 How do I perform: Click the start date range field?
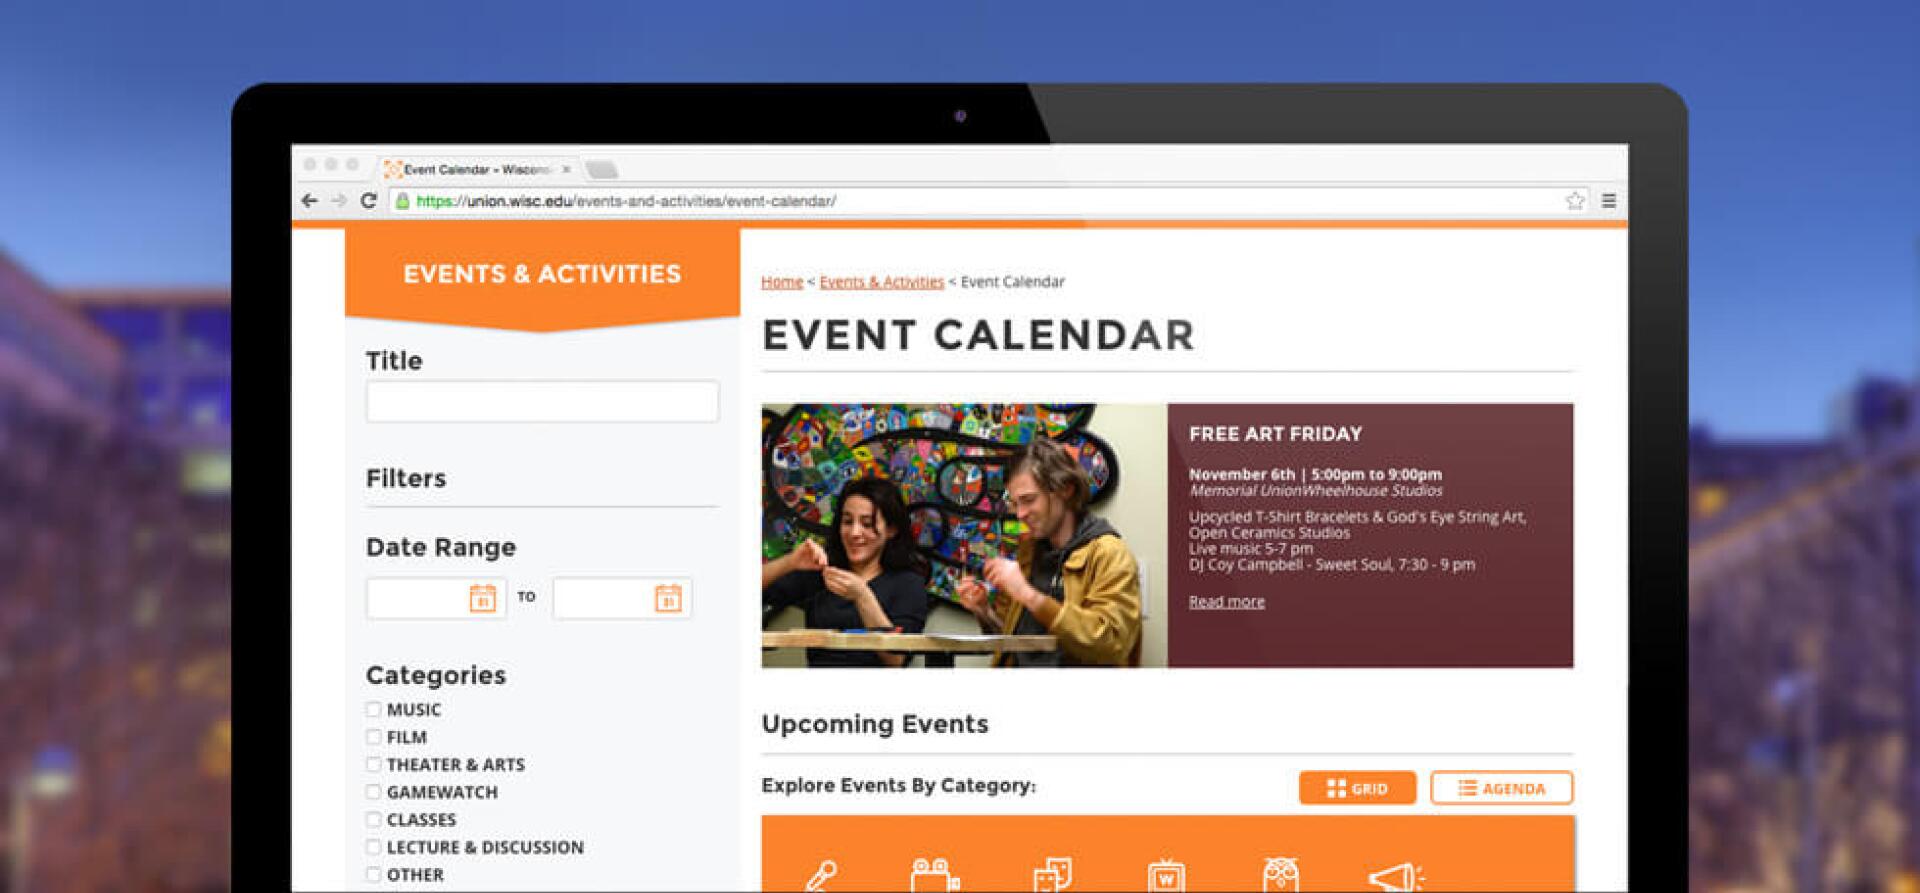436,598
